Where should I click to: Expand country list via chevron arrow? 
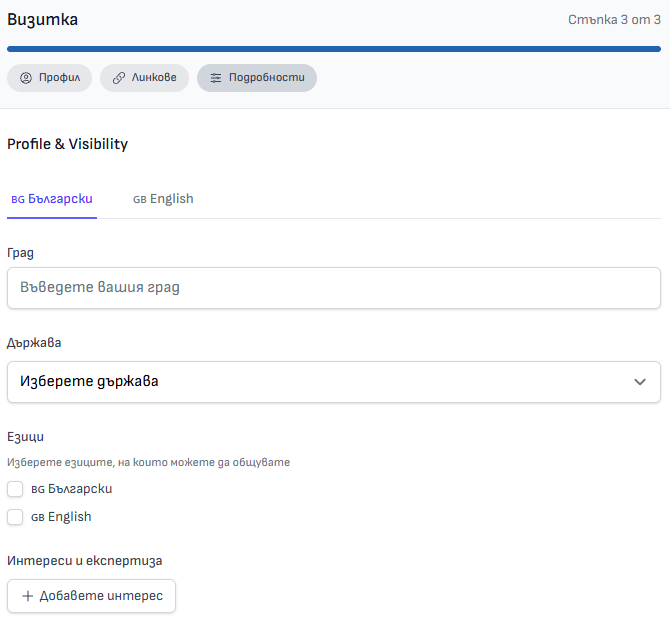[640, 382]
